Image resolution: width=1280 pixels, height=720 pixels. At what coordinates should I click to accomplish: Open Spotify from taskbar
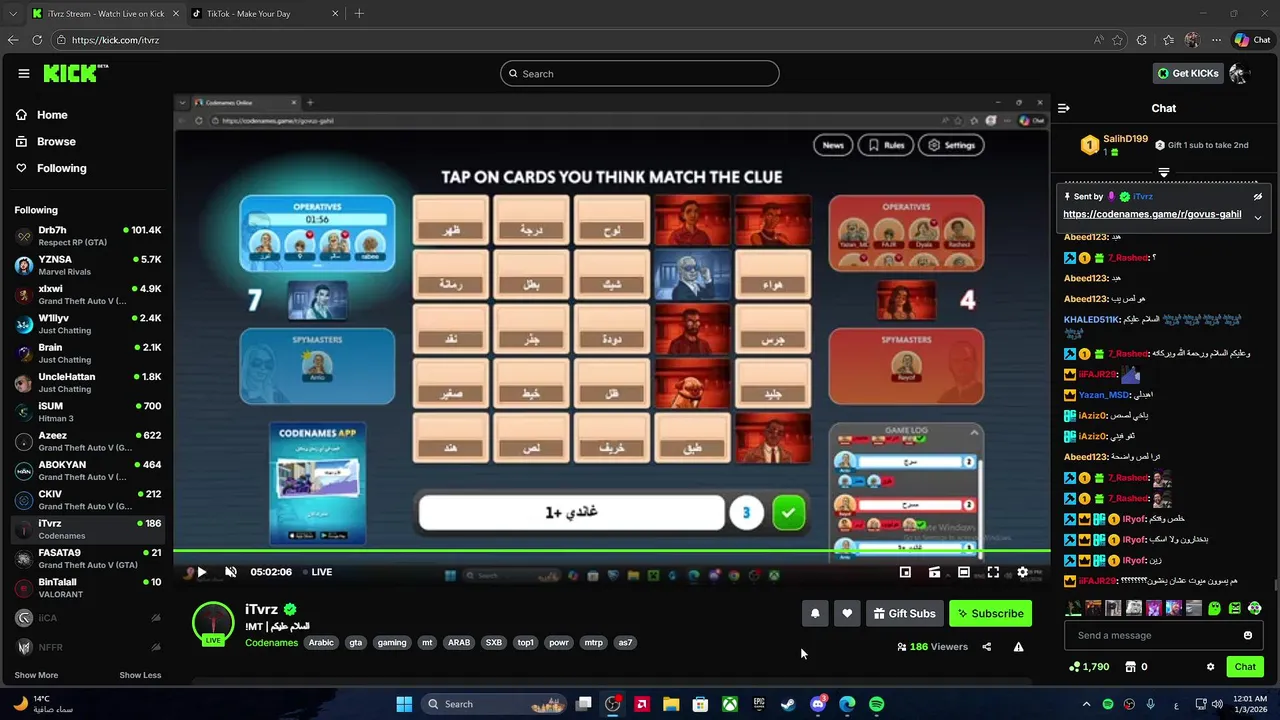pos(877,704)
